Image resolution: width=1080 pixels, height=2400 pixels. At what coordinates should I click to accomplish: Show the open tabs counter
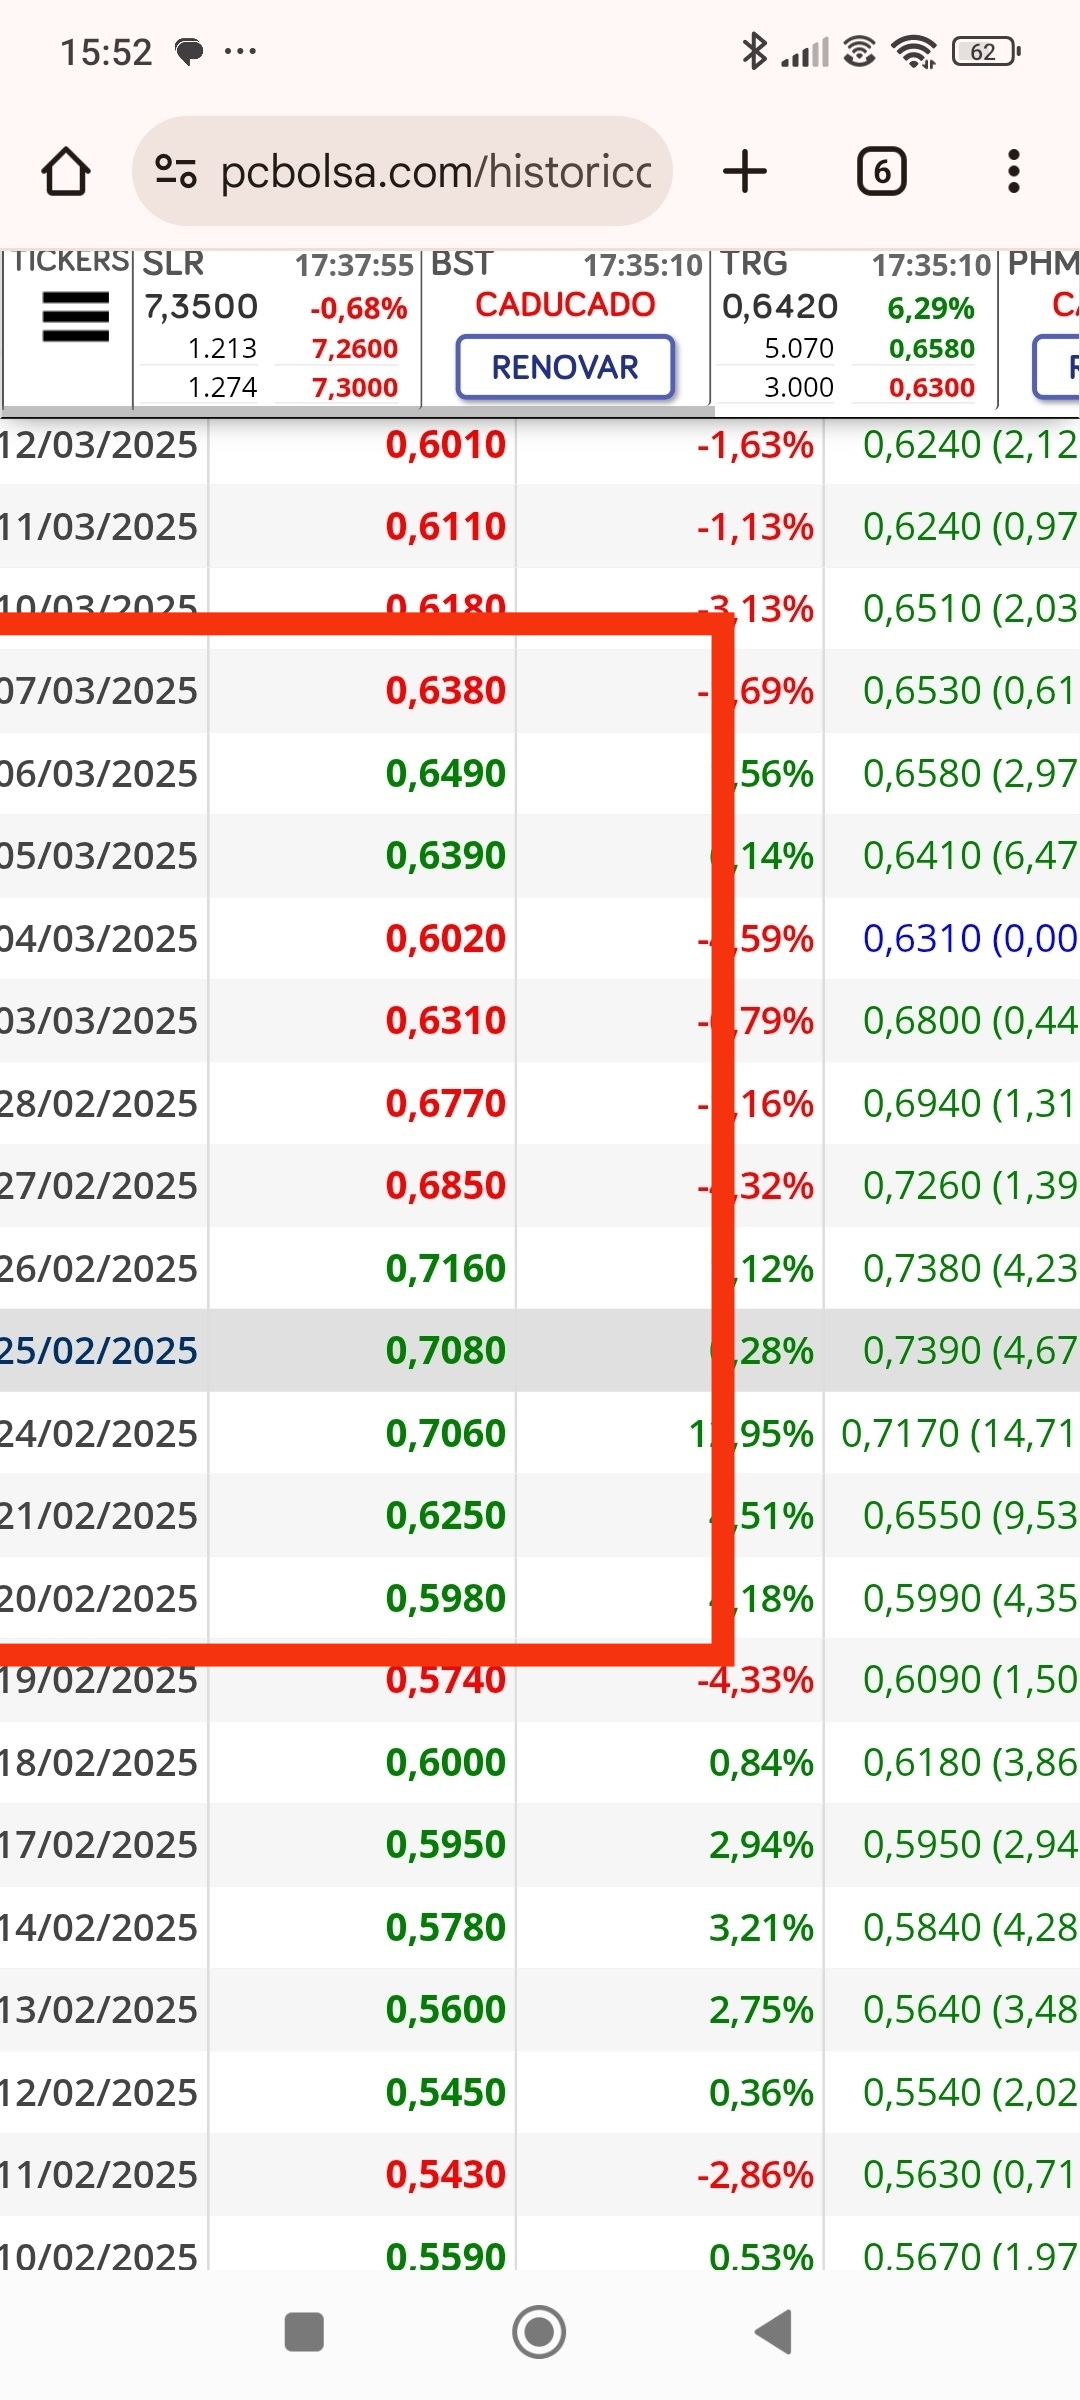coord(882,171)
